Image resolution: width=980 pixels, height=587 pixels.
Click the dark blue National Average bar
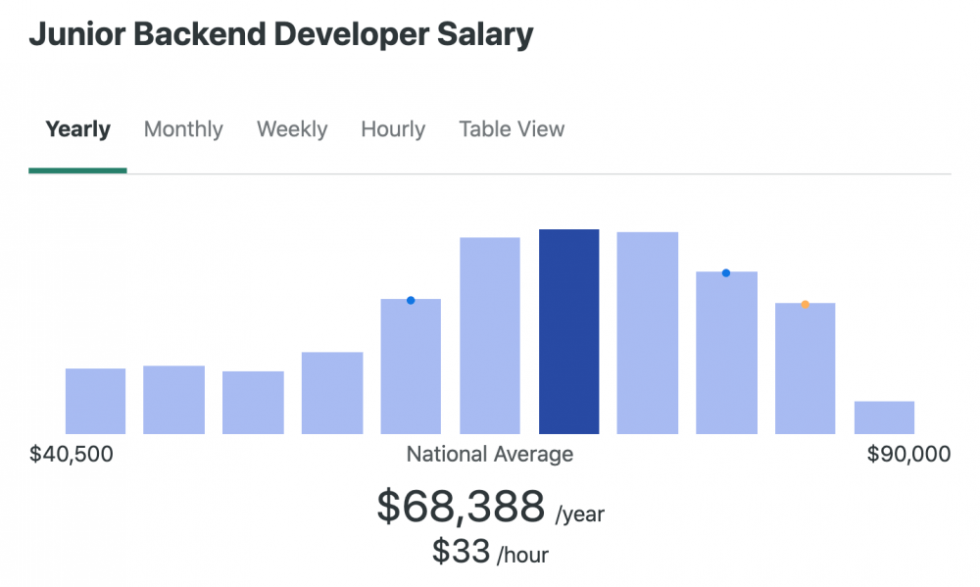(568, 330)
